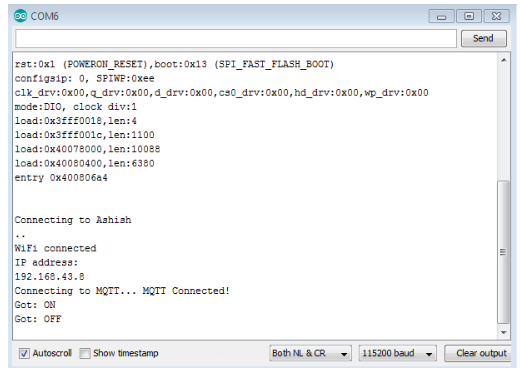Click the Arduino logo in title bar

click(20, 16)
